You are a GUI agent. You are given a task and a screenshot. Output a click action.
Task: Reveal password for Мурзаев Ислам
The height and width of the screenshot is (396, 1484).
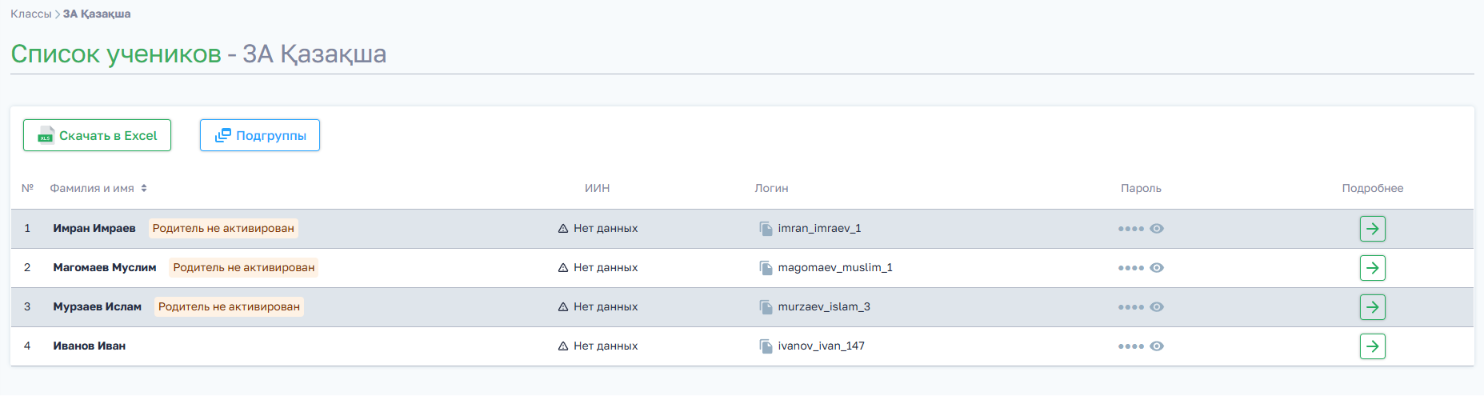coord(1157,307)
